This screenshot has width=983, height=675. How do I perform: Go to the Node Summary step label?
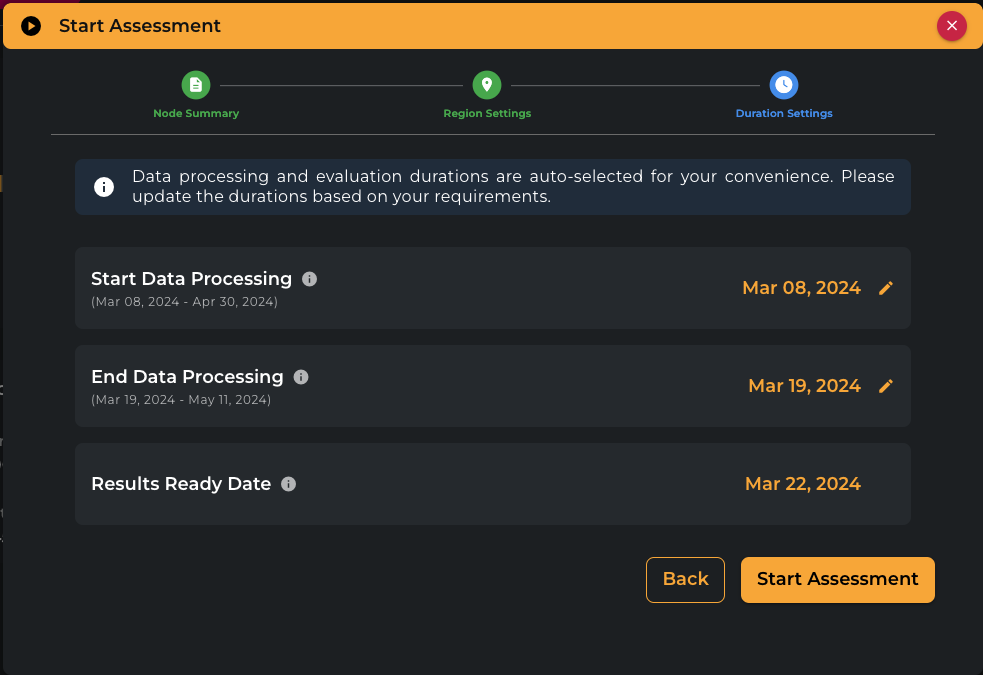196,113
